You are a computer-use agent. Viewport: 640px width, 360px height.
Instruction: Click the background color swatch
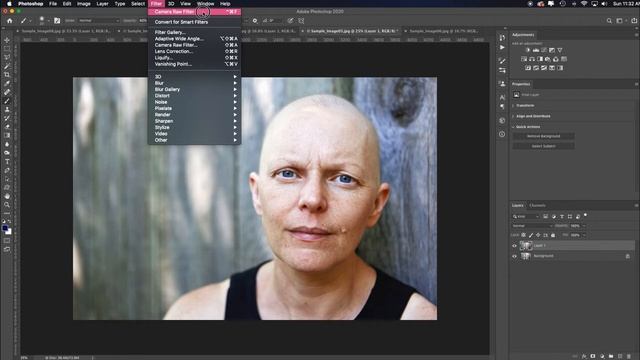[9, 231]
